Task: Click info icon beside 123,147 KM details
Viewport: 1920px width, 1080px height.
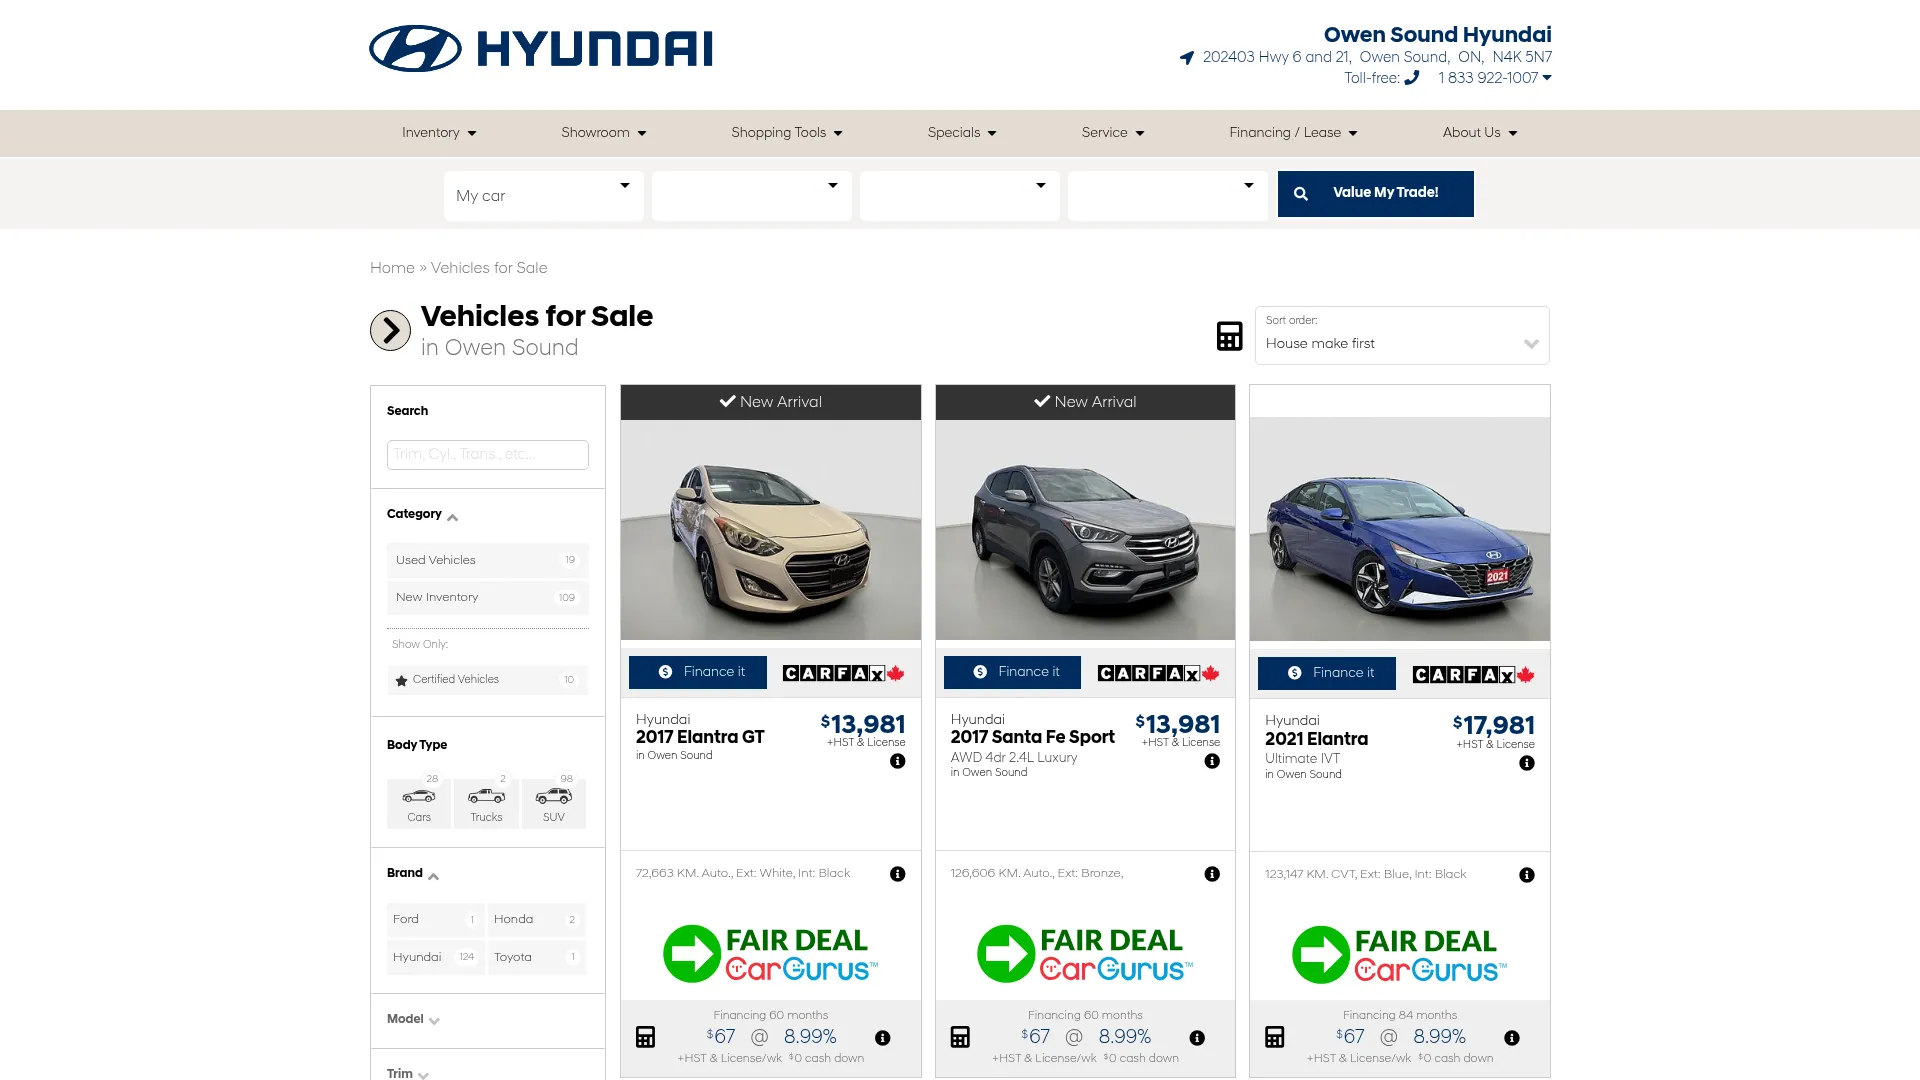Action: (x=1527, y=875)
